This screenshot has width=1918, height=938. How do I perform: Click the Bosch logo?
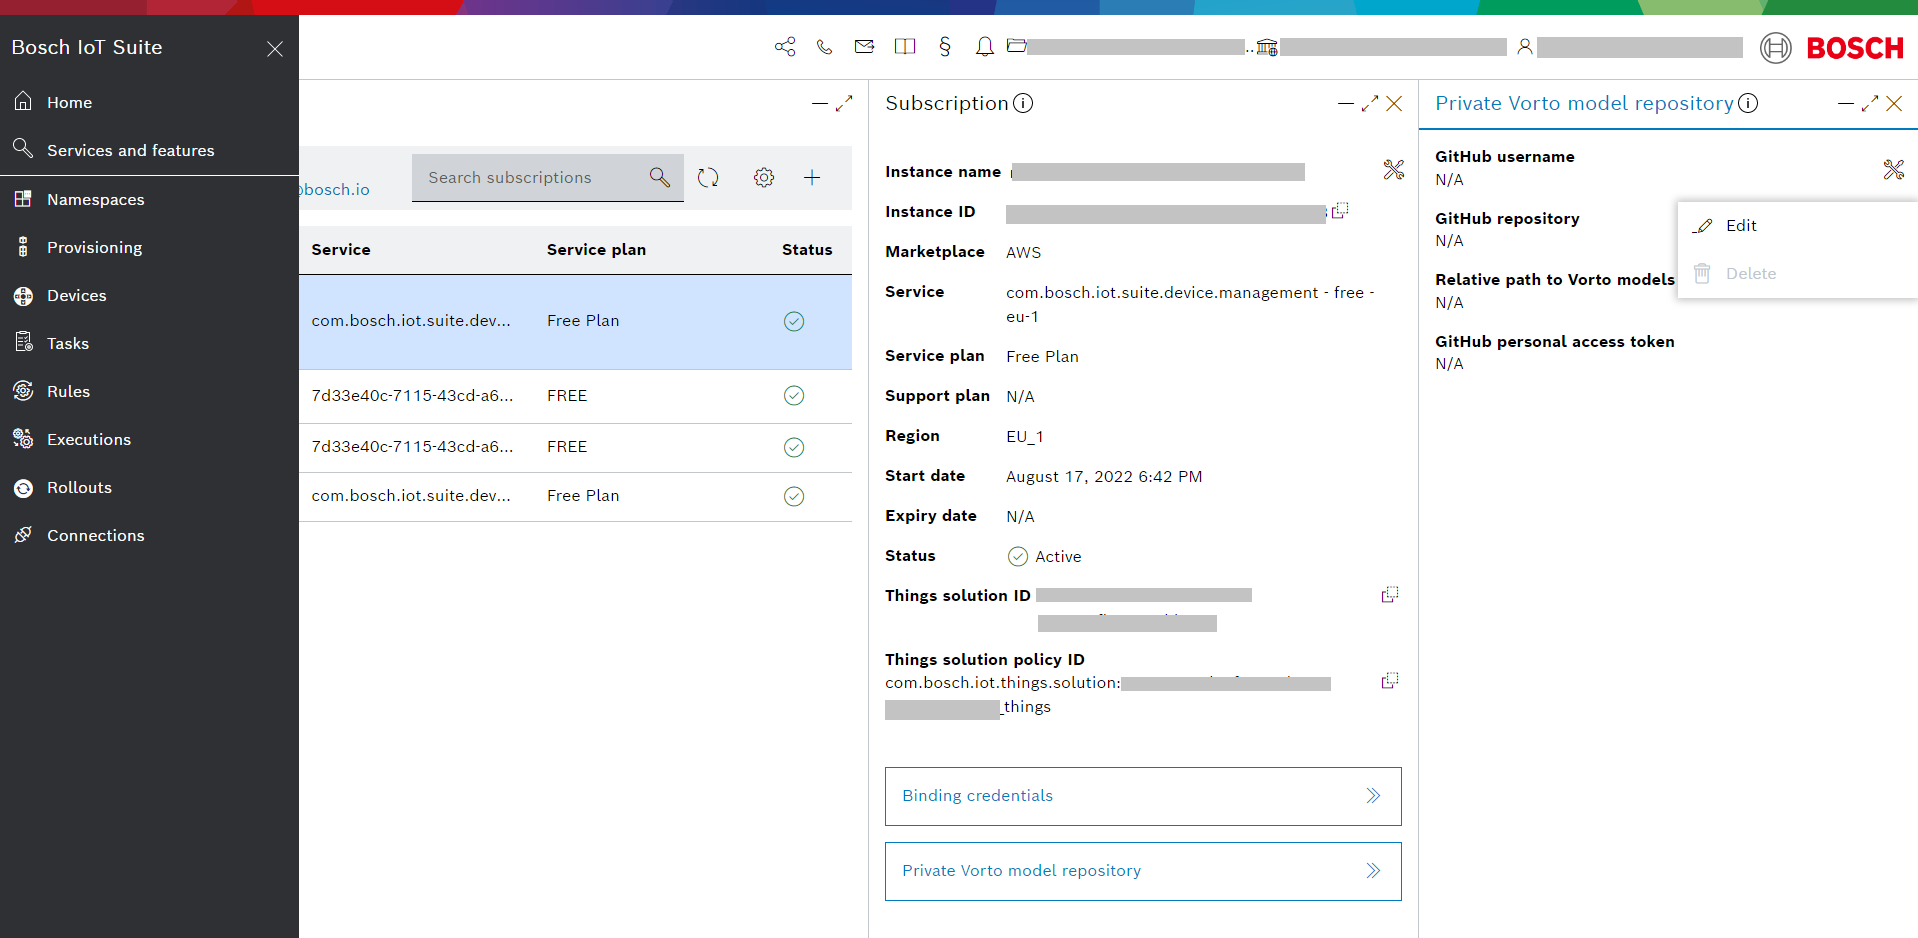[1832, 48]
